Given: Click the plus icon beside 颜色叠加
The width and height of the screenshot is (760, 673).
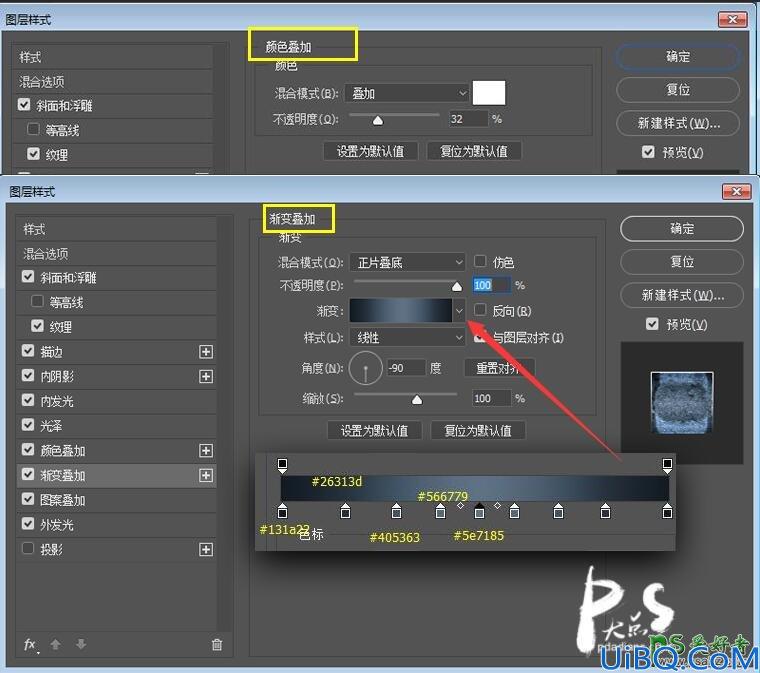Looking at the screenshot, I should click(x=206, y=451).
